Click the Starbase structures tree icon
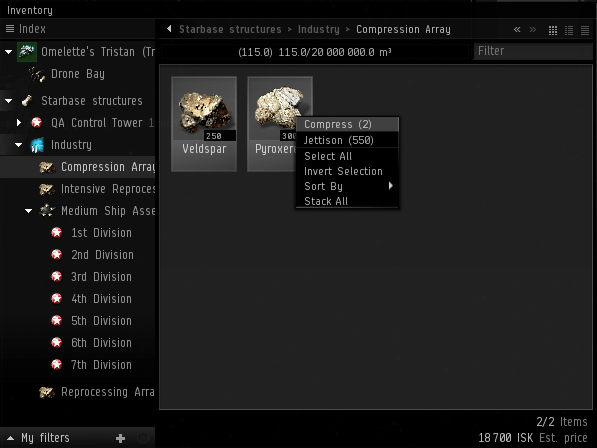 (x=27, y=101)
